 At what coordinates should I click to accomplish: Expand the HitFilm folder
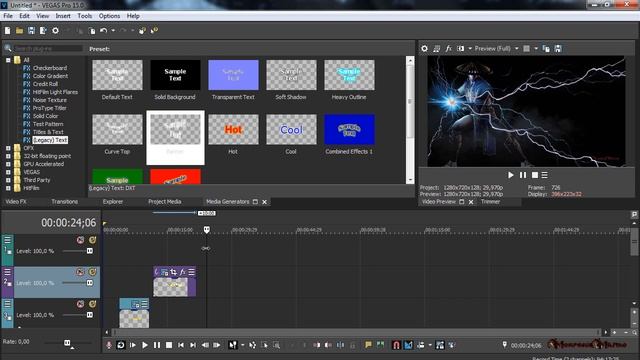coord(8,188)
